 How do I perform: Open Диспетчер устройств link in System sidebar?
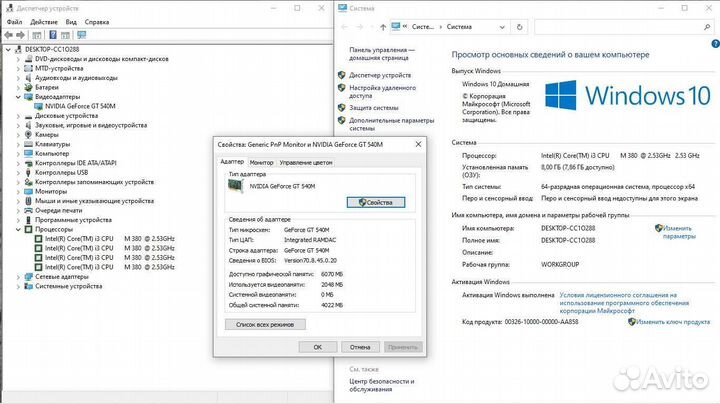pos(380,75)
